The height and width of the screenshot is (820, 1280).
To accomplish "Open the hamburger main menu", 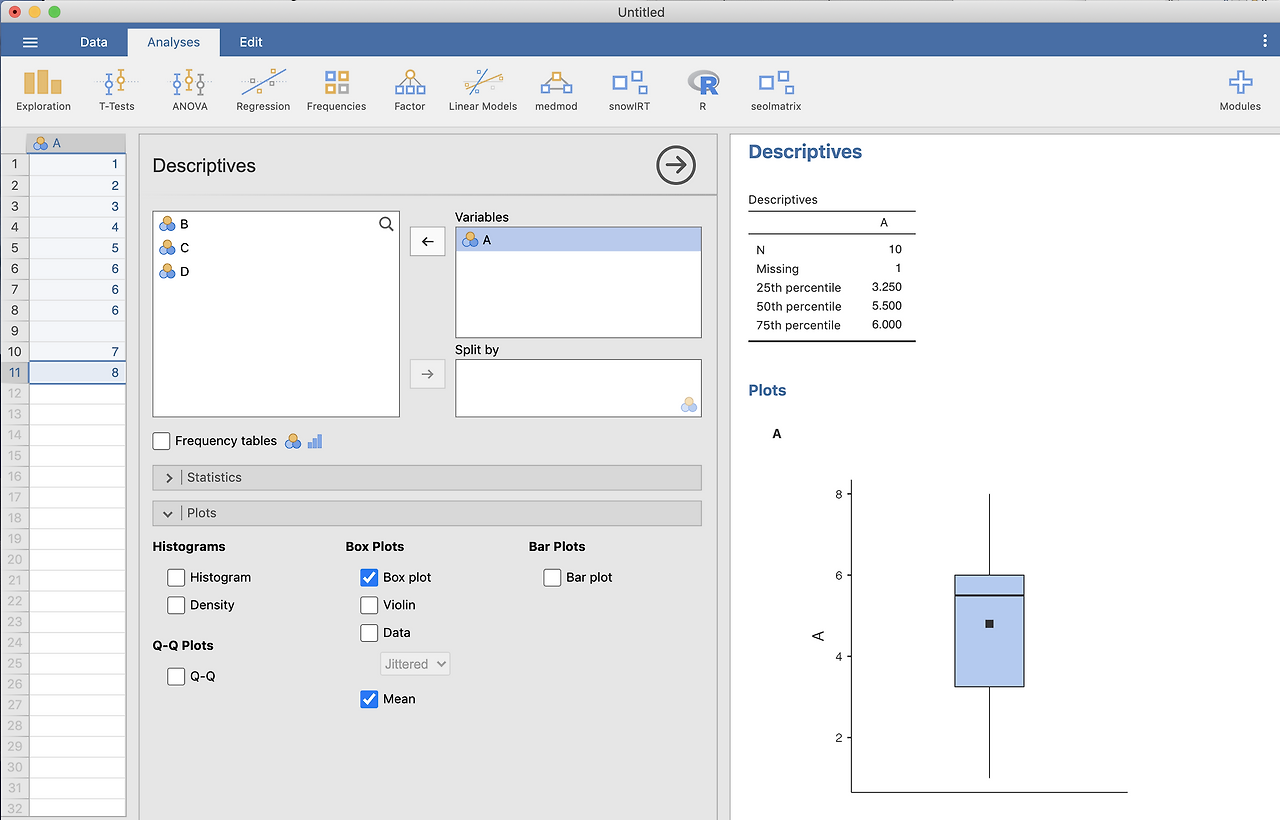I will click(x=30, y=42).
